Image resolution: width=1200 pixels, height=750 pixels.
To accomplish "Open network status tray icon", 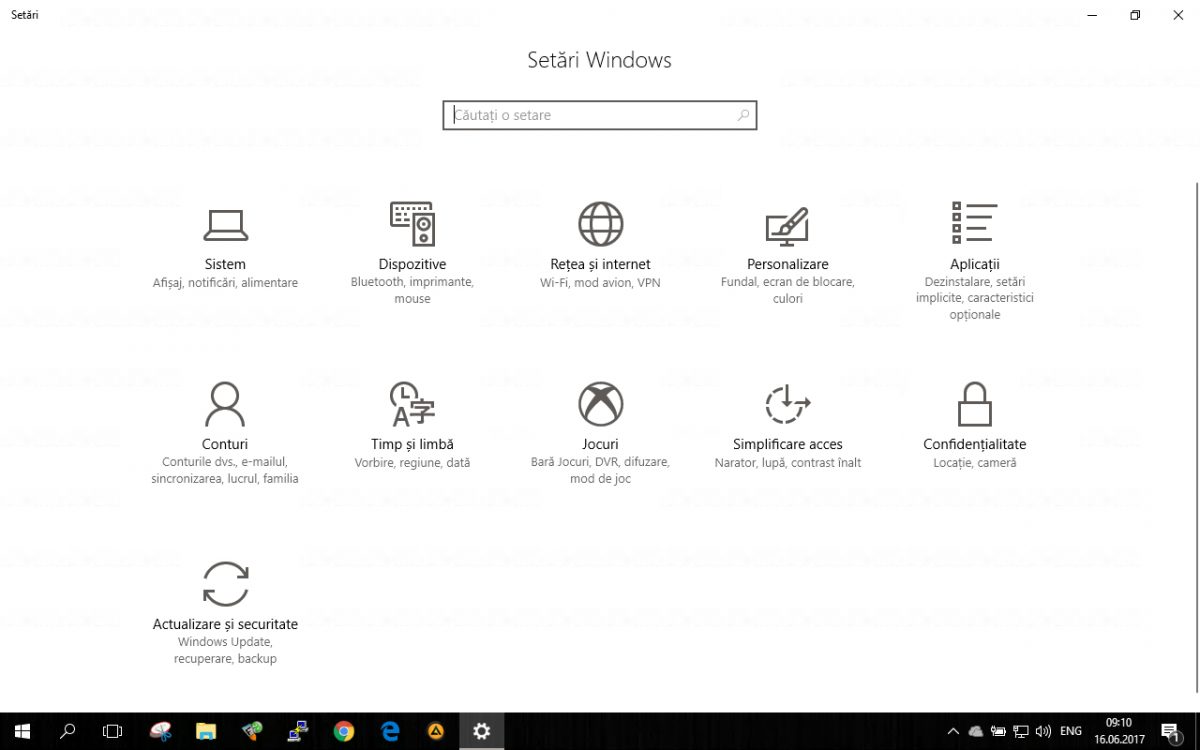I will tap(1021, 731).
